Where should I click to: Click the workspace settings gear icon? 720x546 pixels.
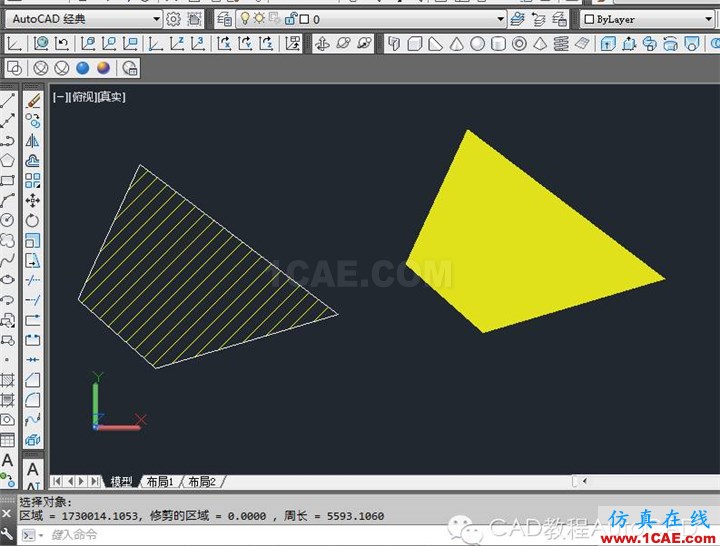click(x=173, y=19)
